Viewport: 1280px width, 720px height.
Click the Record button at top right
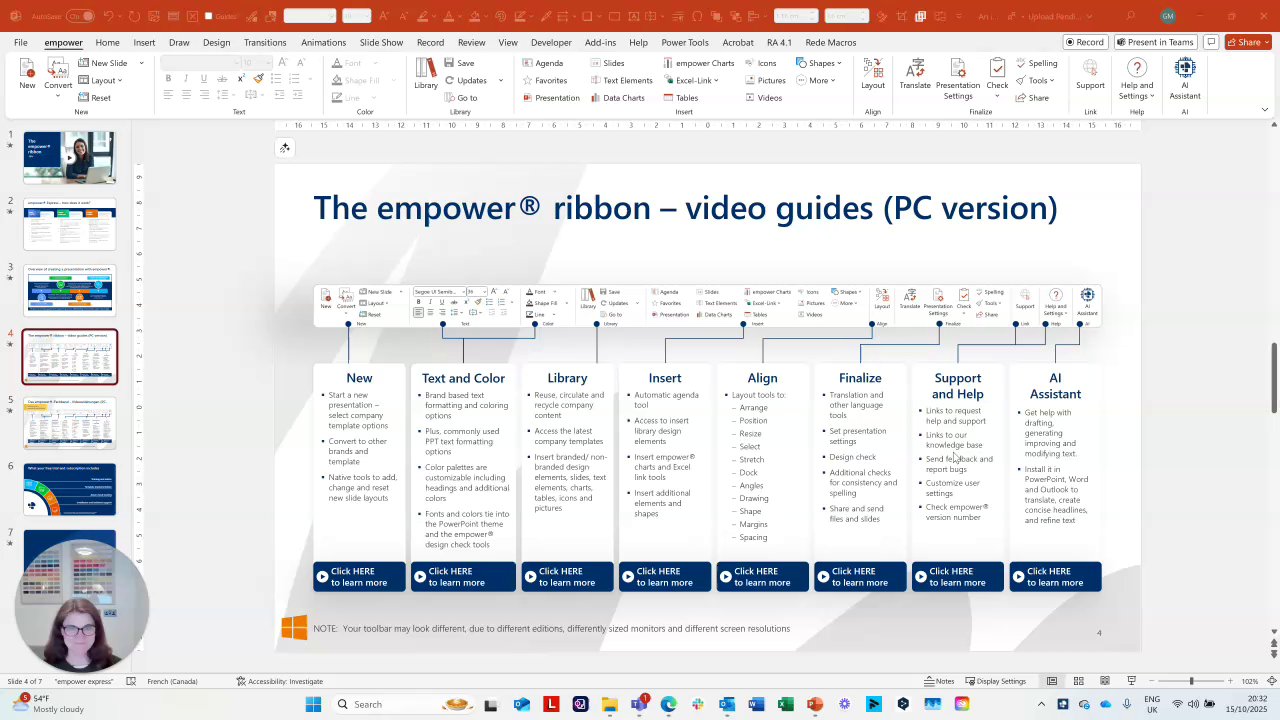1085,42
